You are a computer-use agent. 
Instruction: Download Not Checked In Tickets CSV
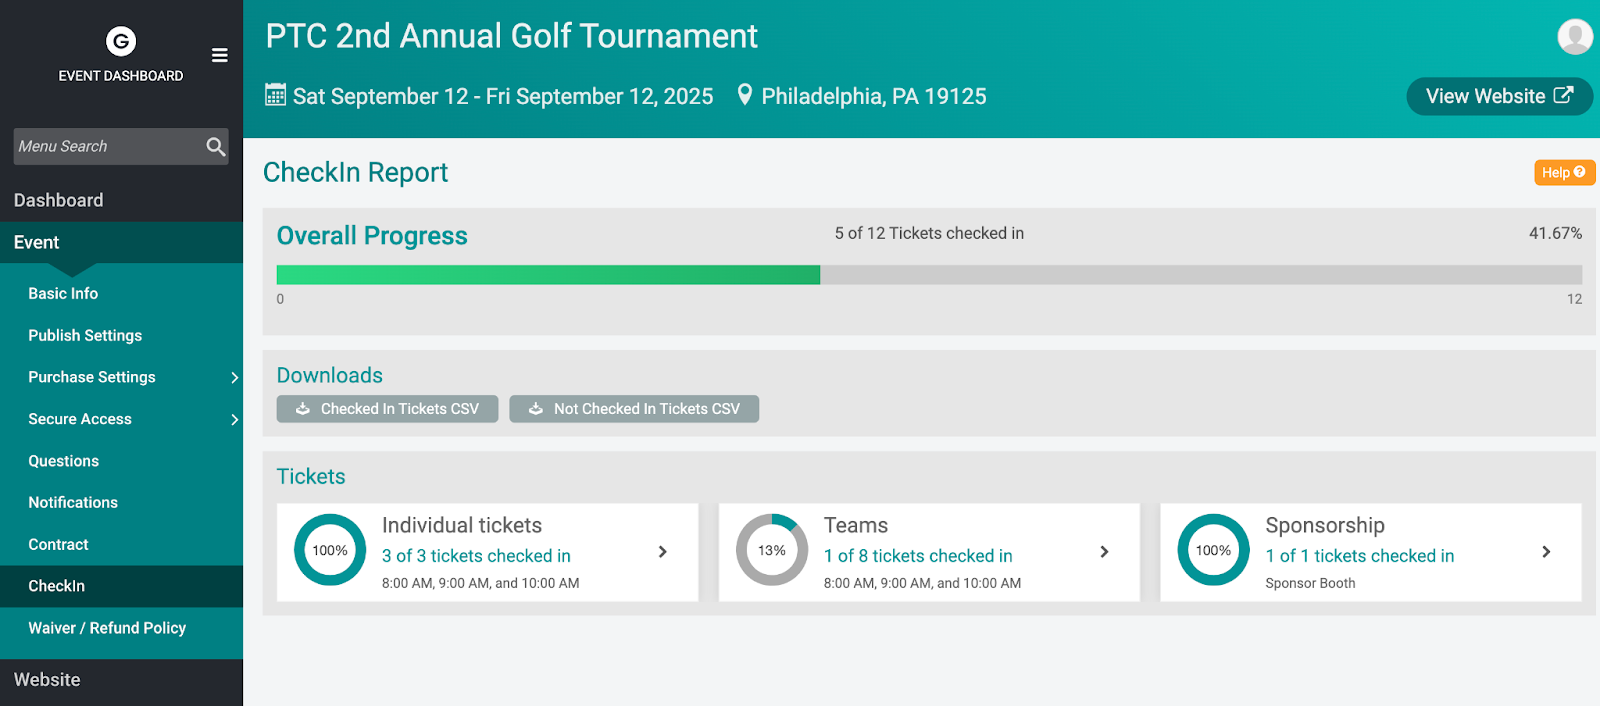pos(634,409)
